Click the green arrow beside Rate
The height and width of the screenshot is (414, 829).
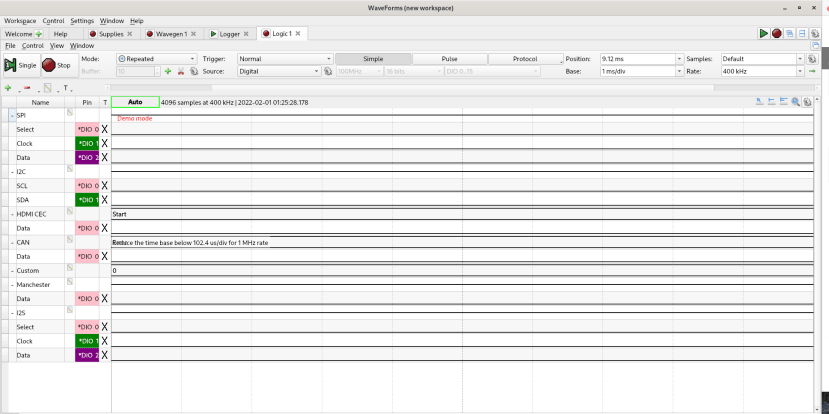812,71
